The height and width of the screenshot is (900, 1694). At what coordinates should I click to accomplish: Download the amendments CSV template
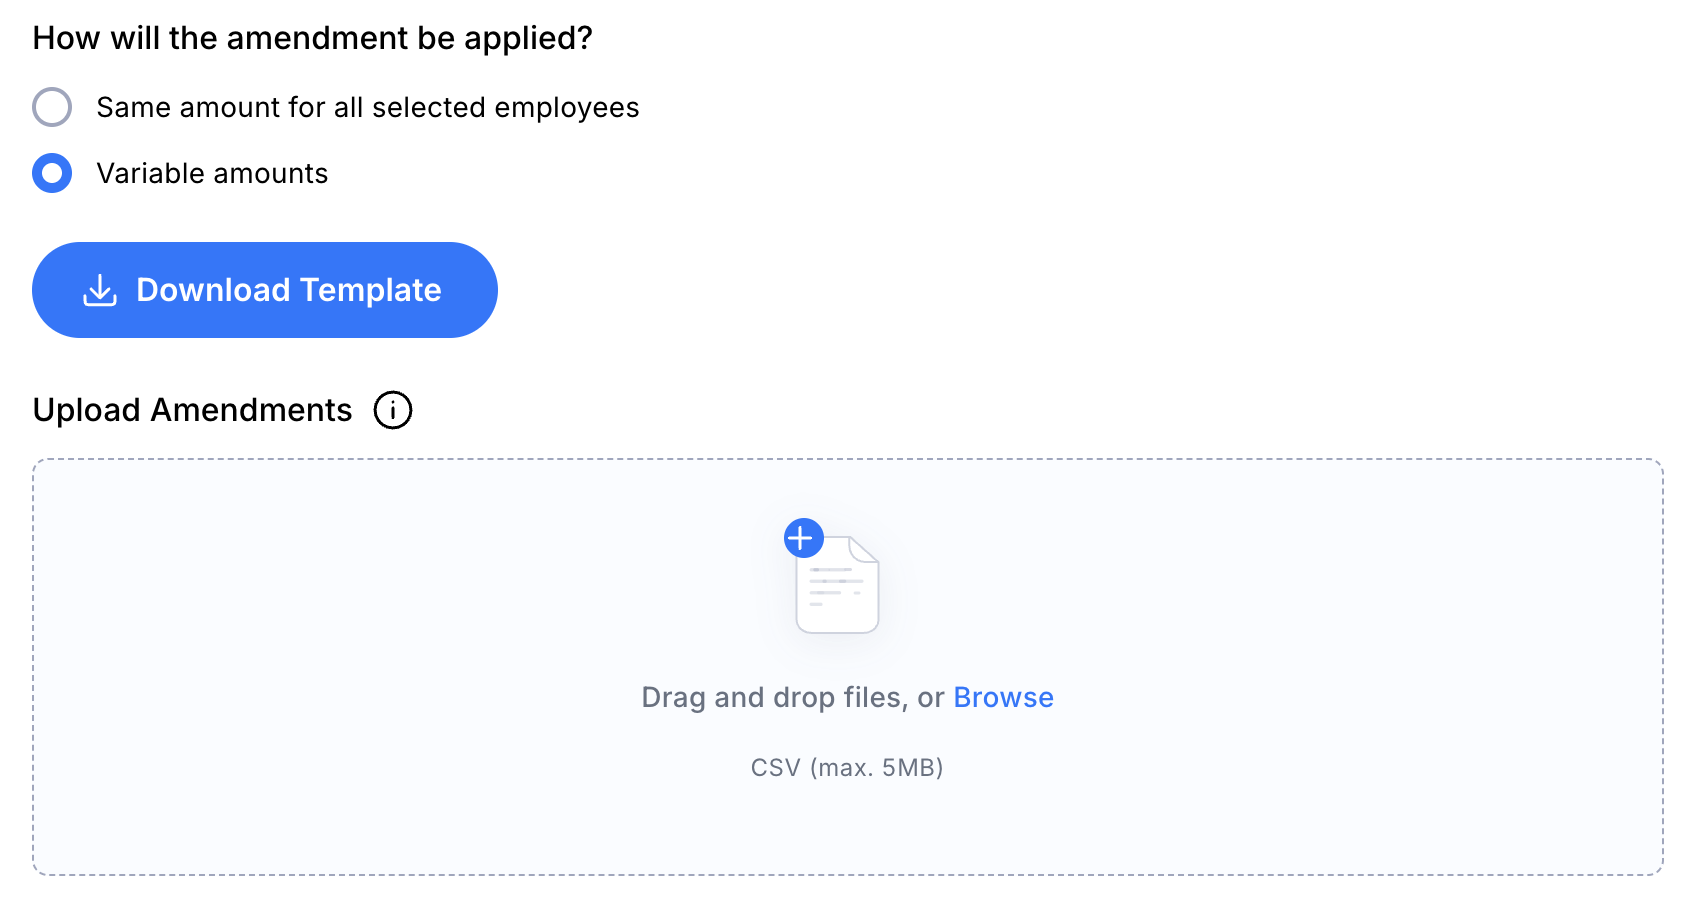point(265,290)
